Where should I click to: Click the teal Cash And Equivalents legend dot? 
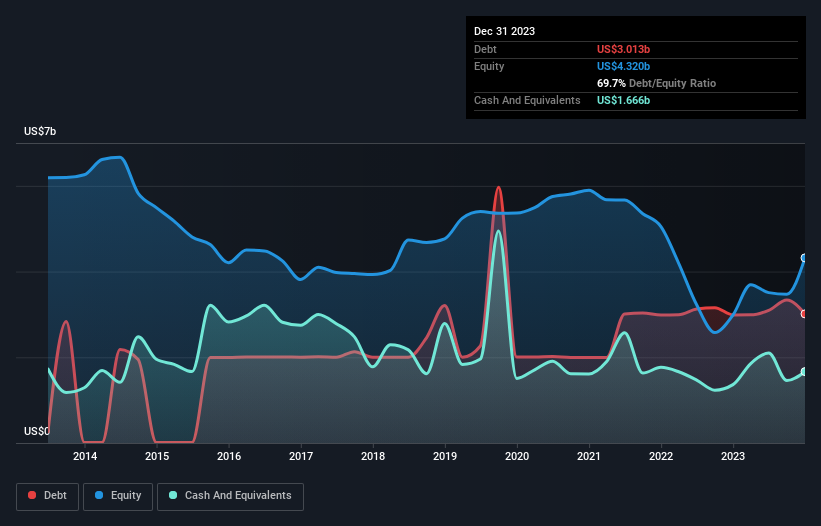coord(173,495)
